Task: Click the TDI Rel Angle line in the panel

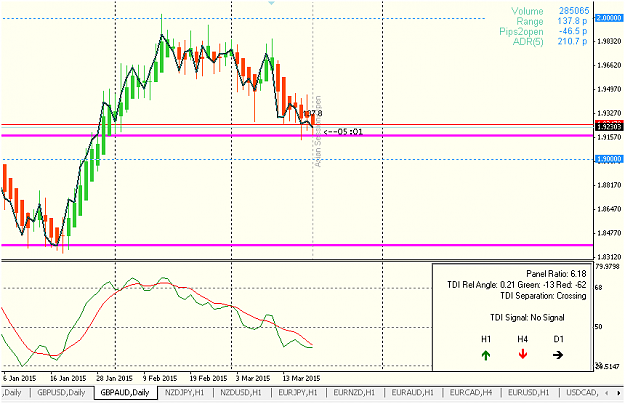Action: [x=517, y=285]
